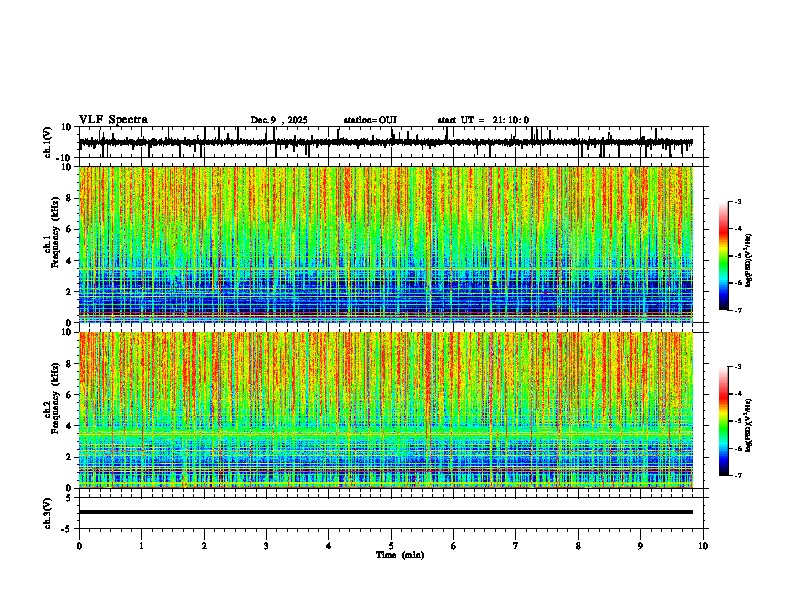Click the "6" tick on the ch.1 frequency axis

click(x=69, y=229)
